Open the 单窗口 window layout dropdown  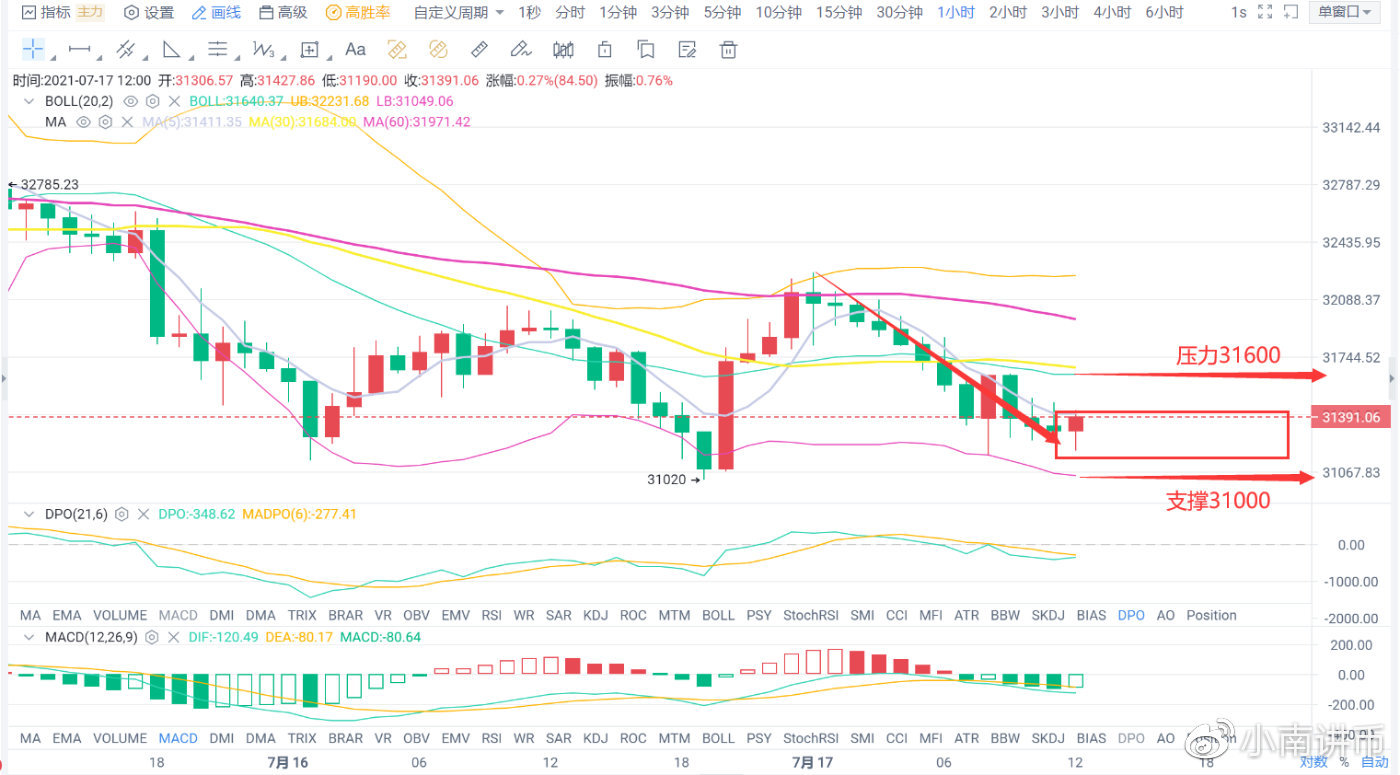click(1344, 13)
